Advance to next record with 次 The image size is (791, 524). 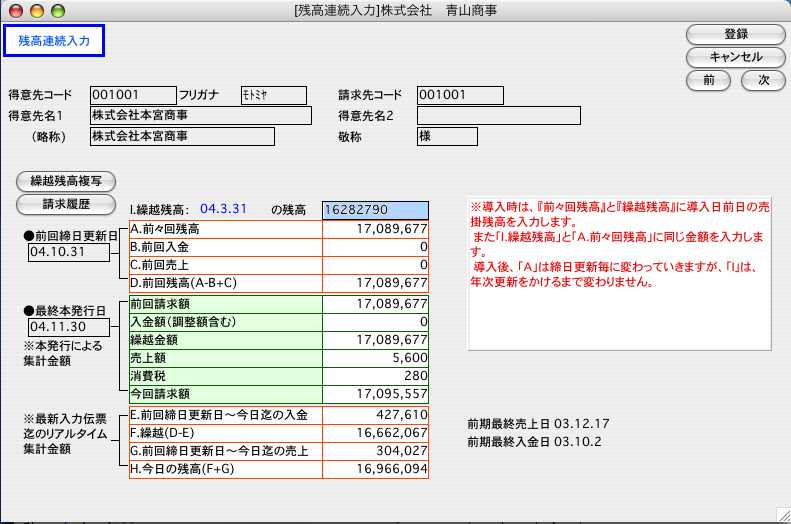coord(763,80)
